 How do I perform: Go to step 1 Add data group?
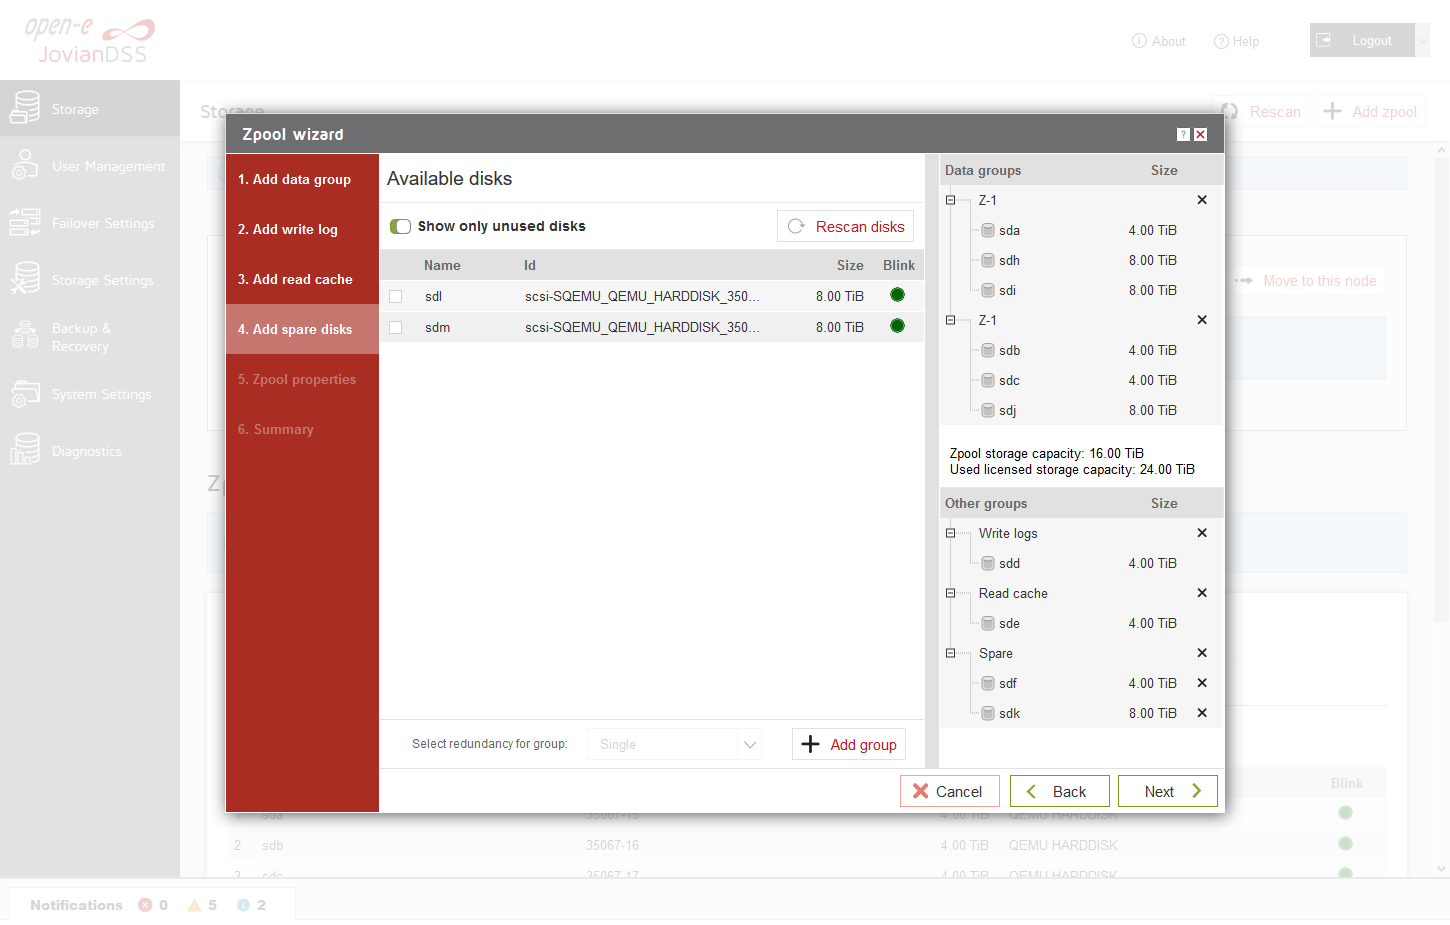[302, 179]
